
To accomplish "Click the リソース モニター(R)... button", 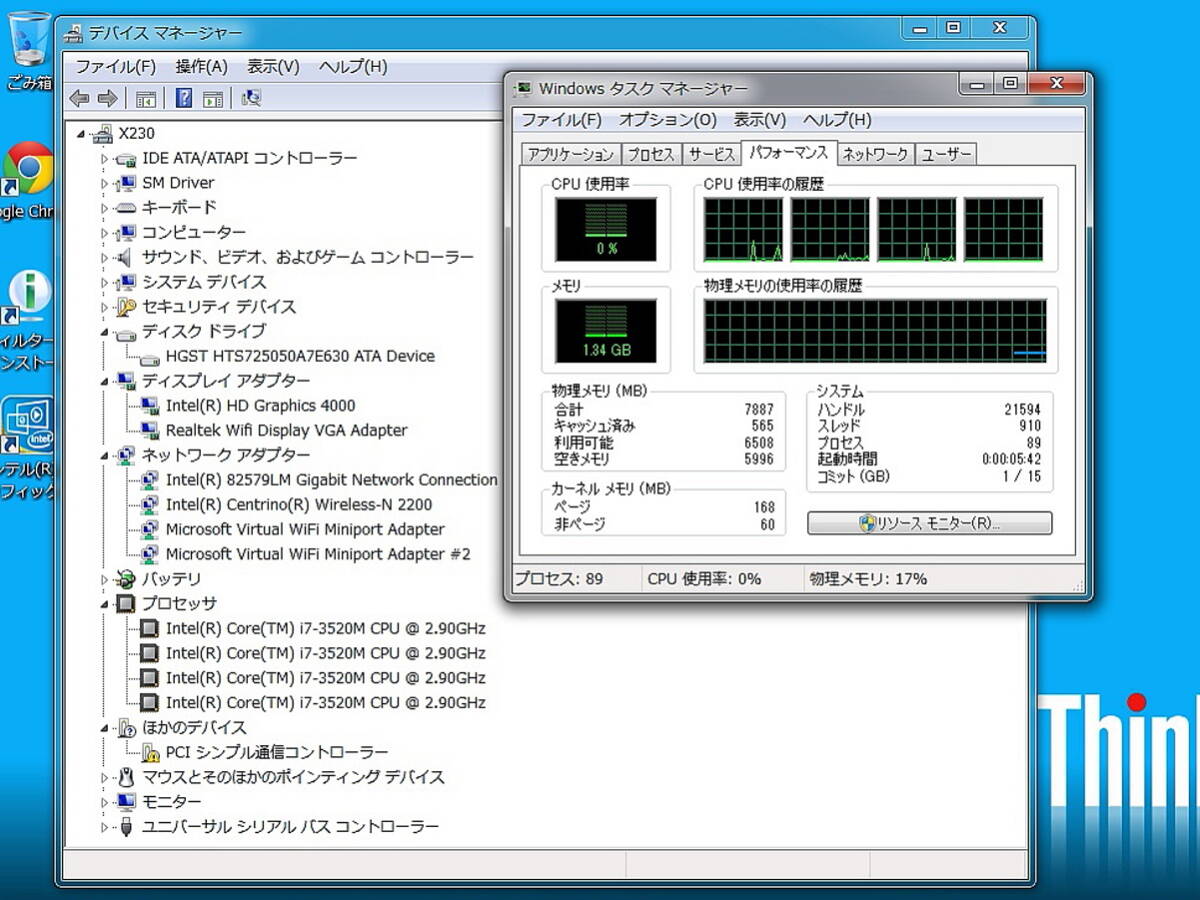I will click(x=930, y=524).
